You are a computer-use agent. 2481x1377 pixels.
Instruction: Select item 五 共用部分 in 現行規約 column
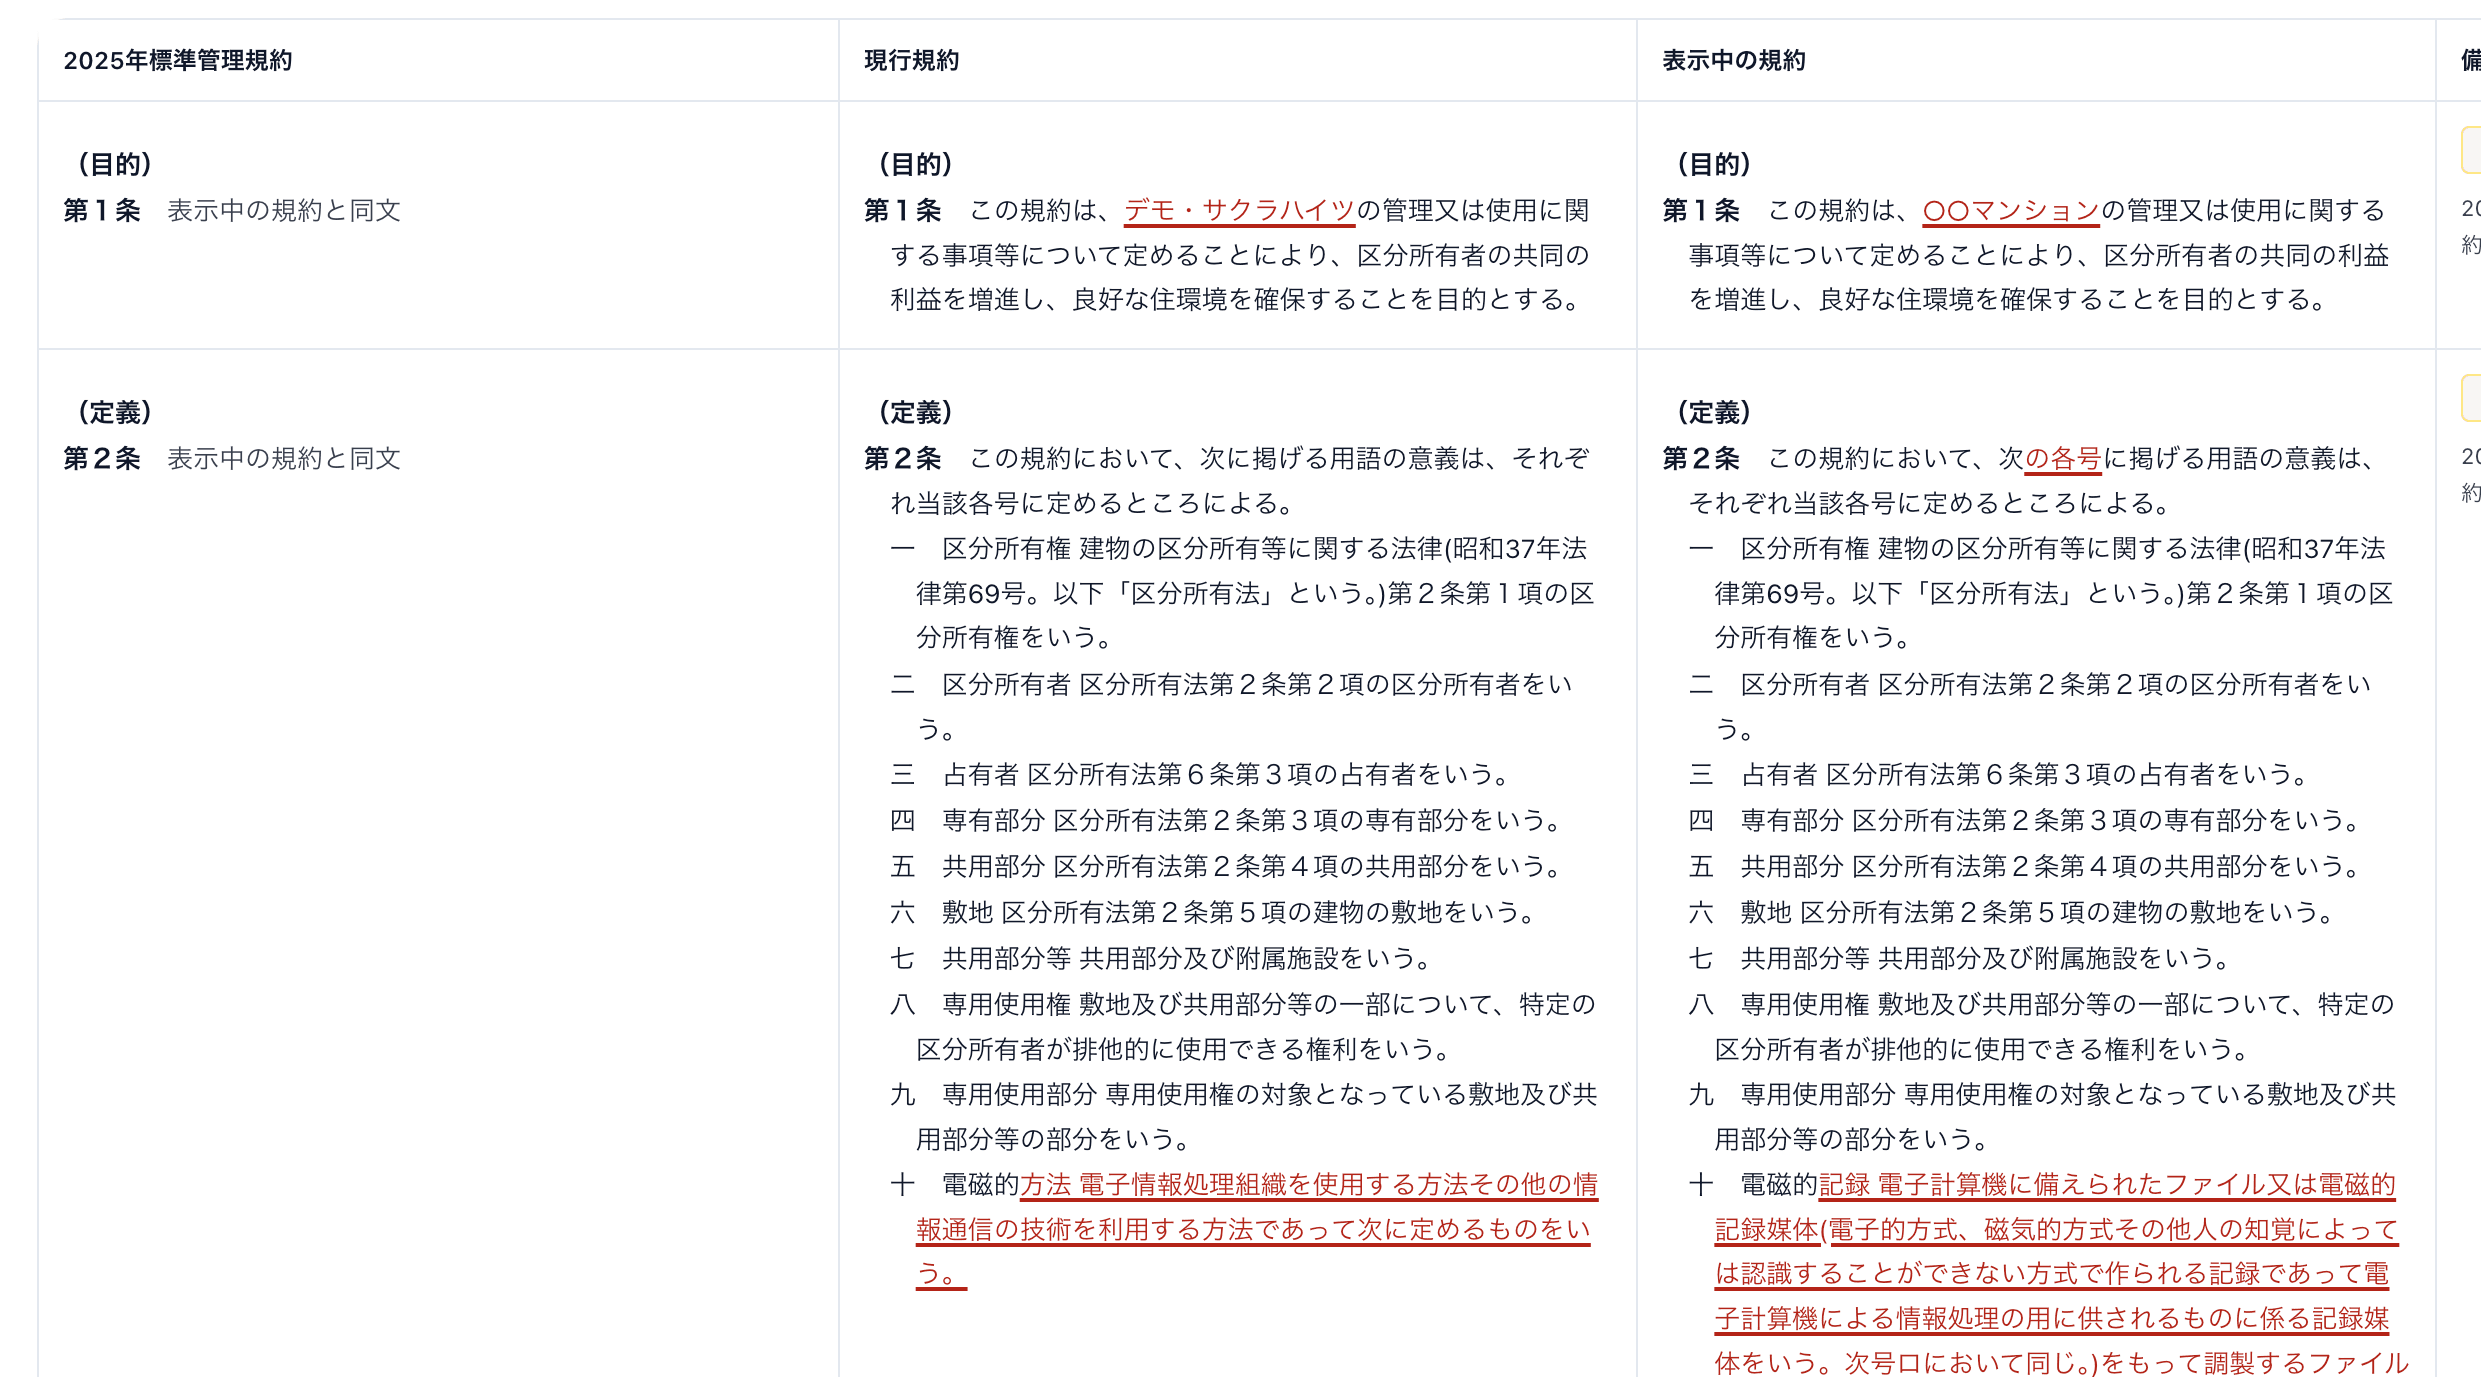(x=1226, y=867)
